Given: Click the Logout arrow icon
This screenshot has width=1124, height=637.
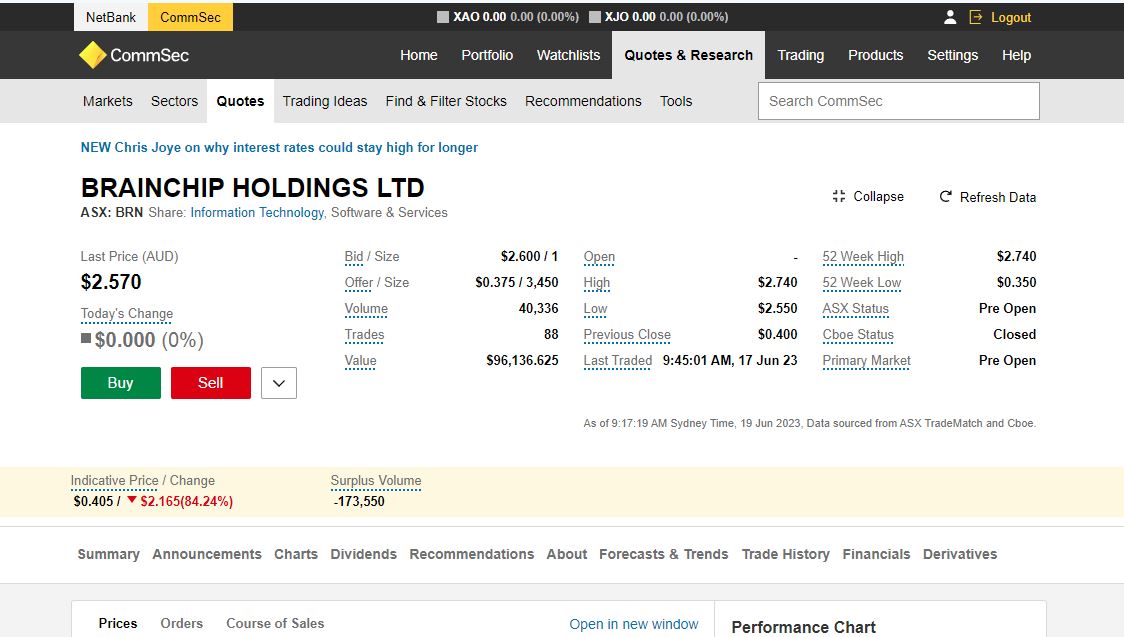Looking at the screenshot, I should tap(976, 17).
